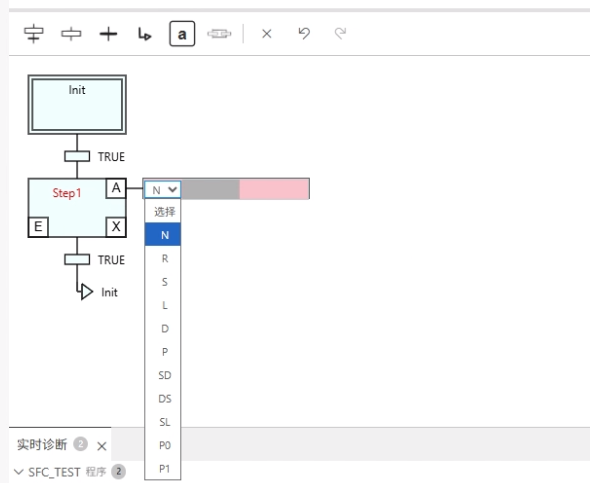Click pink action name field

tap(274, 189)
